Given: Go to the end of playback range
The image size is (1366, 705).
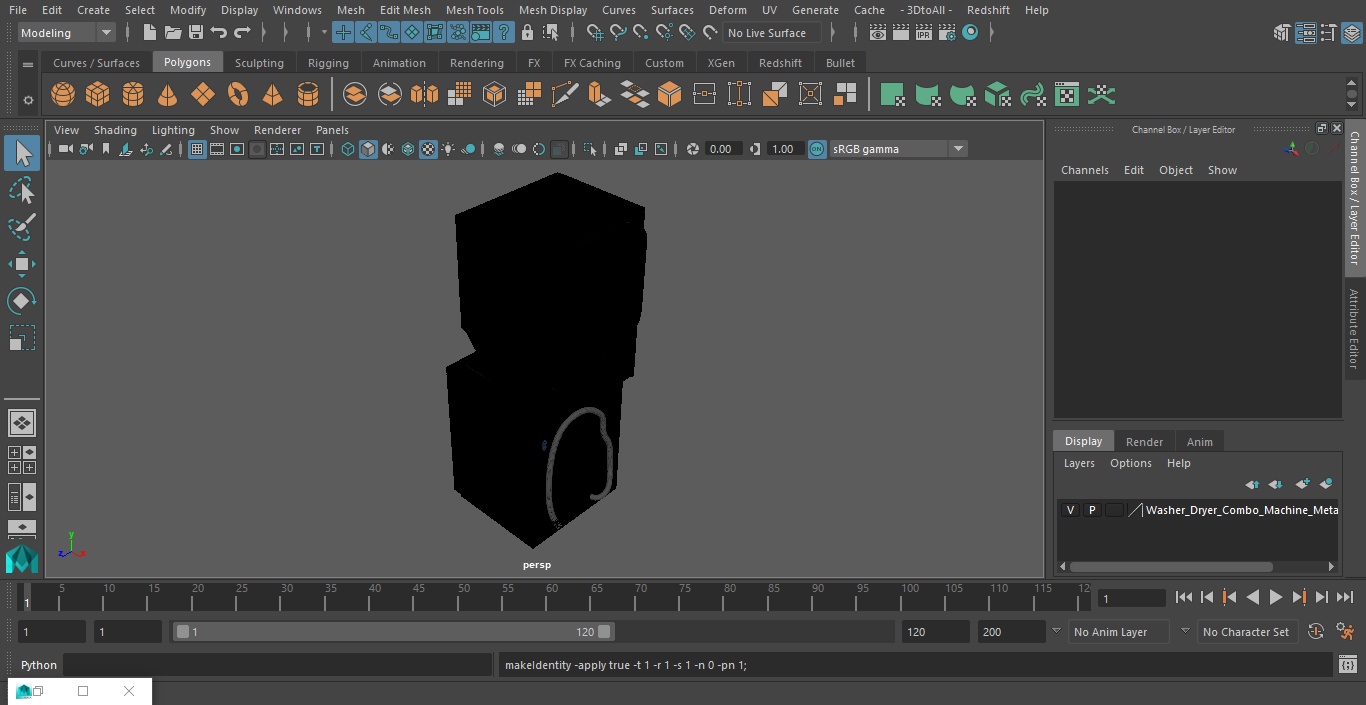Looking at the screenshot, I should 1345,597.
